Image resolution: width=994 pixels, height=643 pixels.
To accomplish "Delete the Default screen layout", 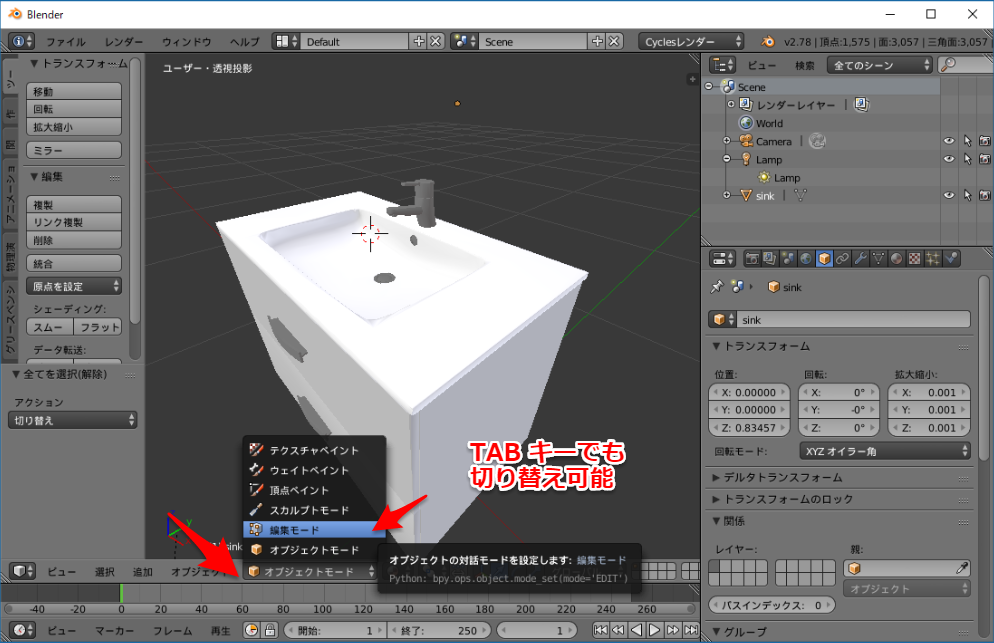I will pyautogui.click(x=436, y=41).
